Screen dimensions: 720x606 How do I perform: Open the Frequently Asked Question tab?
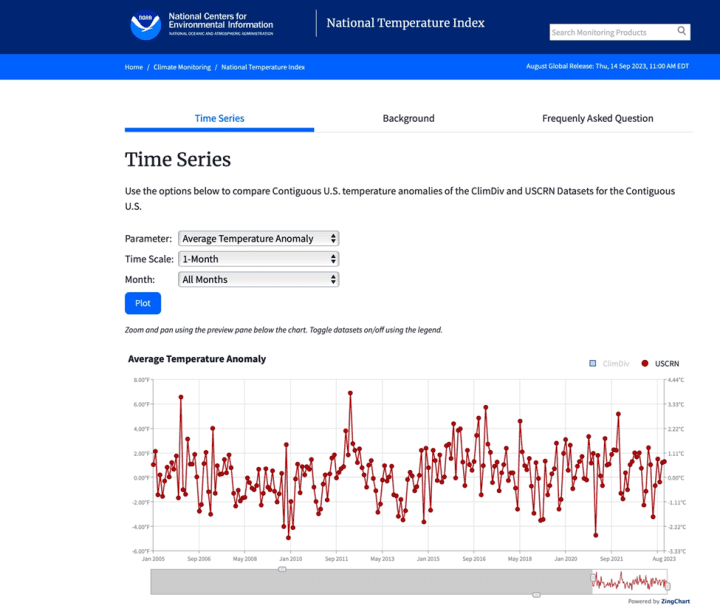[x=597, y=118]
